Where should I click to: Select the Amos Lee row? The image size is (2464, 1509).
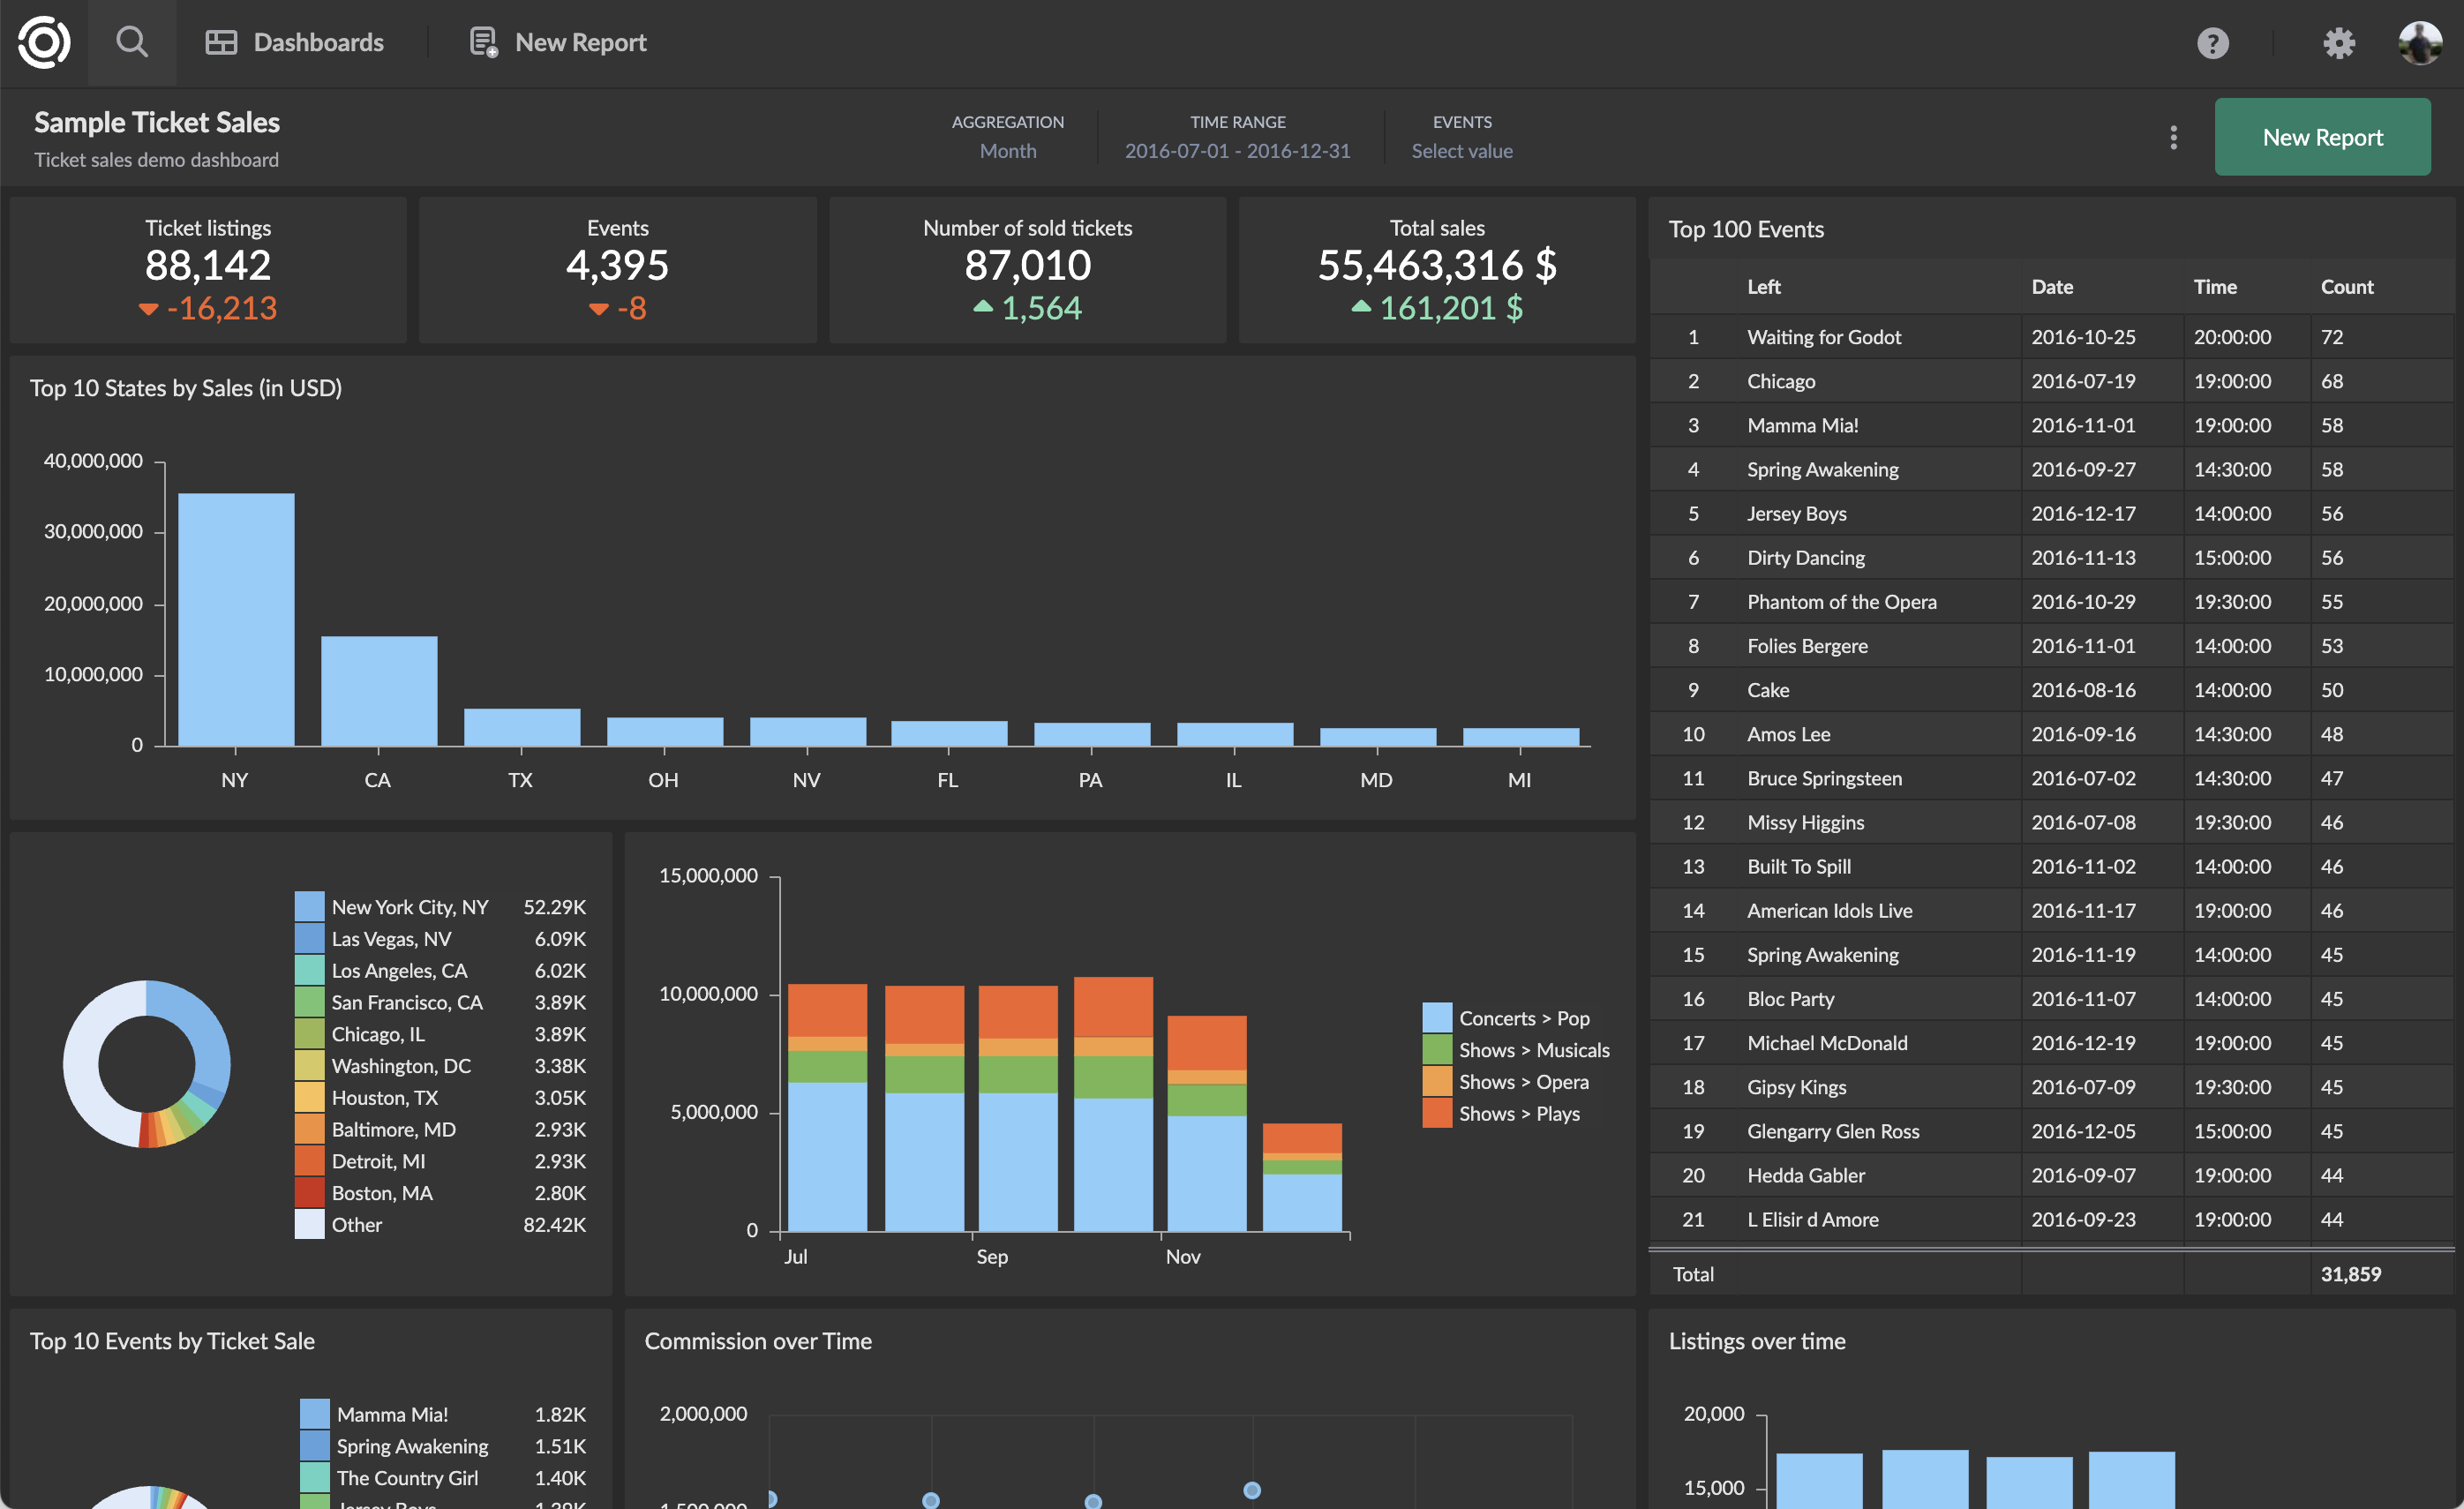2052,734
